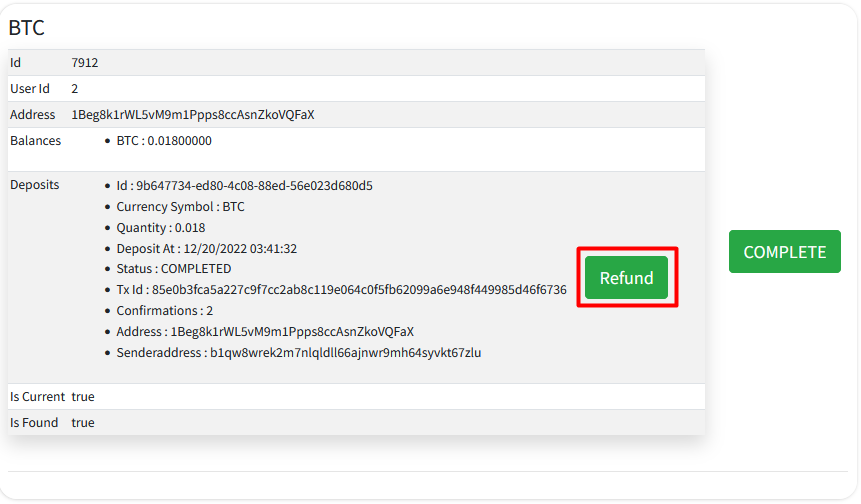Image resolution: width=861 pixels, height=504 pixels.
Task: Click the Address row label
Action: coord(32,115)
